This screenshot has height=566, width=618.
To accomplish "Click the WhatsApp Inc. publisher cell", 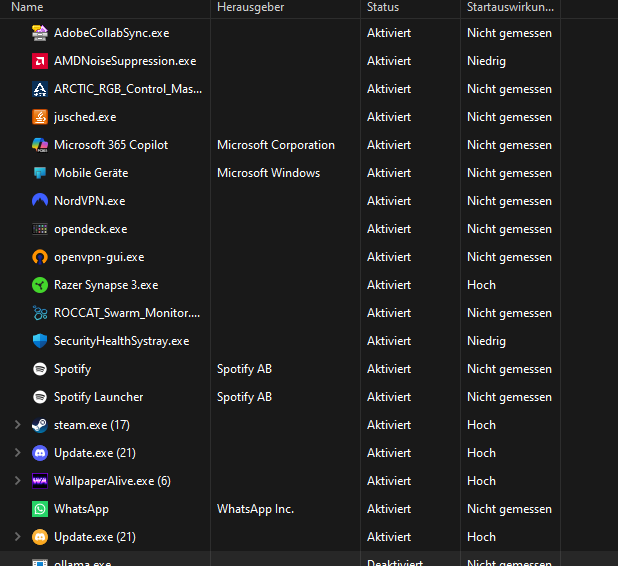I will pyautogui.click(x=255, y=509).
